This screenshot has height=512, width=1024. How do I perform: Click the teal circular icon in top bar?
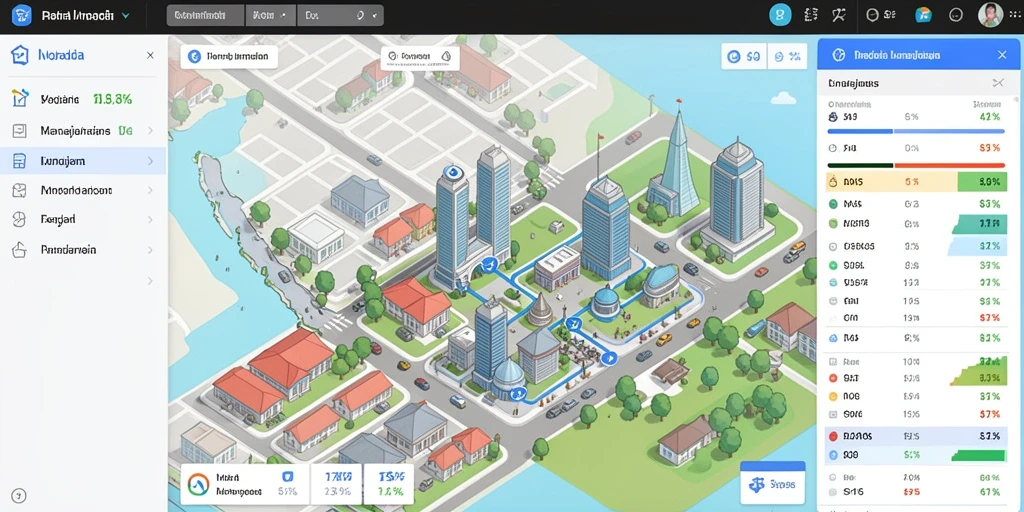780,14
